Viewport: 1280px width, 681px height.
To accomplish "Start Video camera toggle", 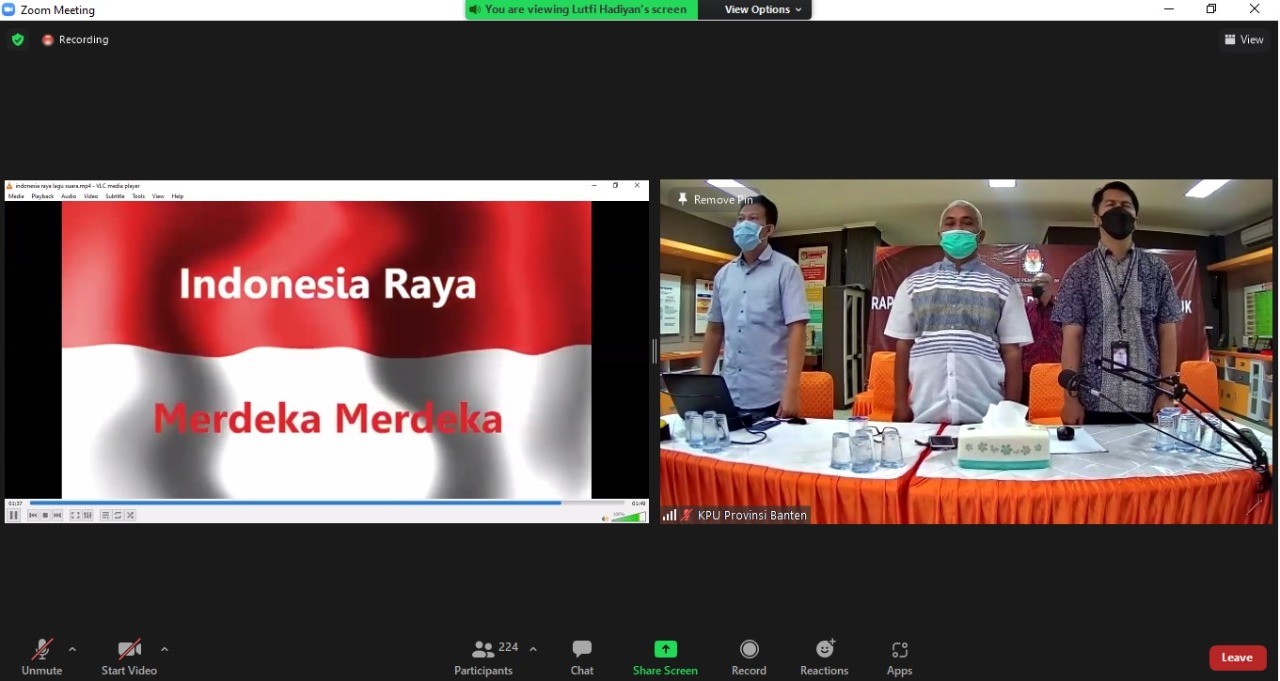I will tap(129, 656).
